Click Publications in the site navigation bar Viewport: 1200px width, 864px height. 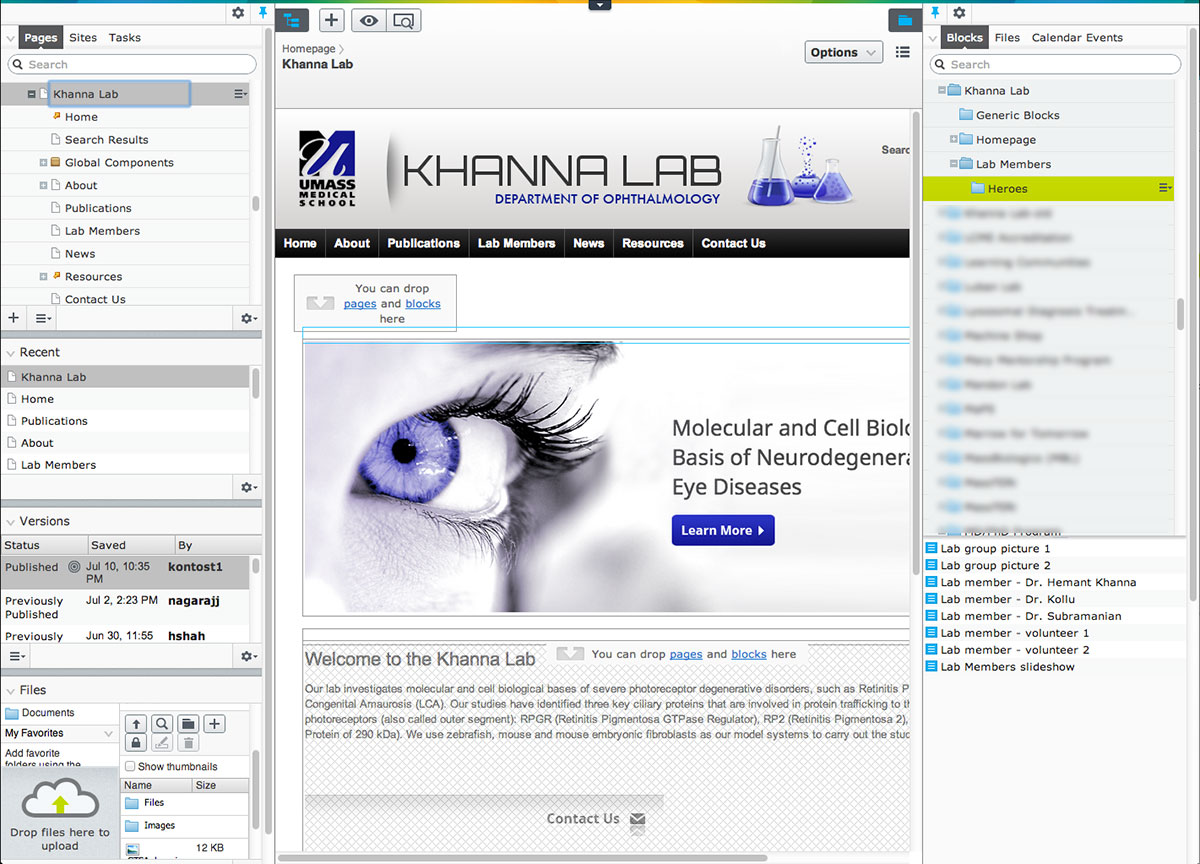pyautogui.click(x=423, y=243)
